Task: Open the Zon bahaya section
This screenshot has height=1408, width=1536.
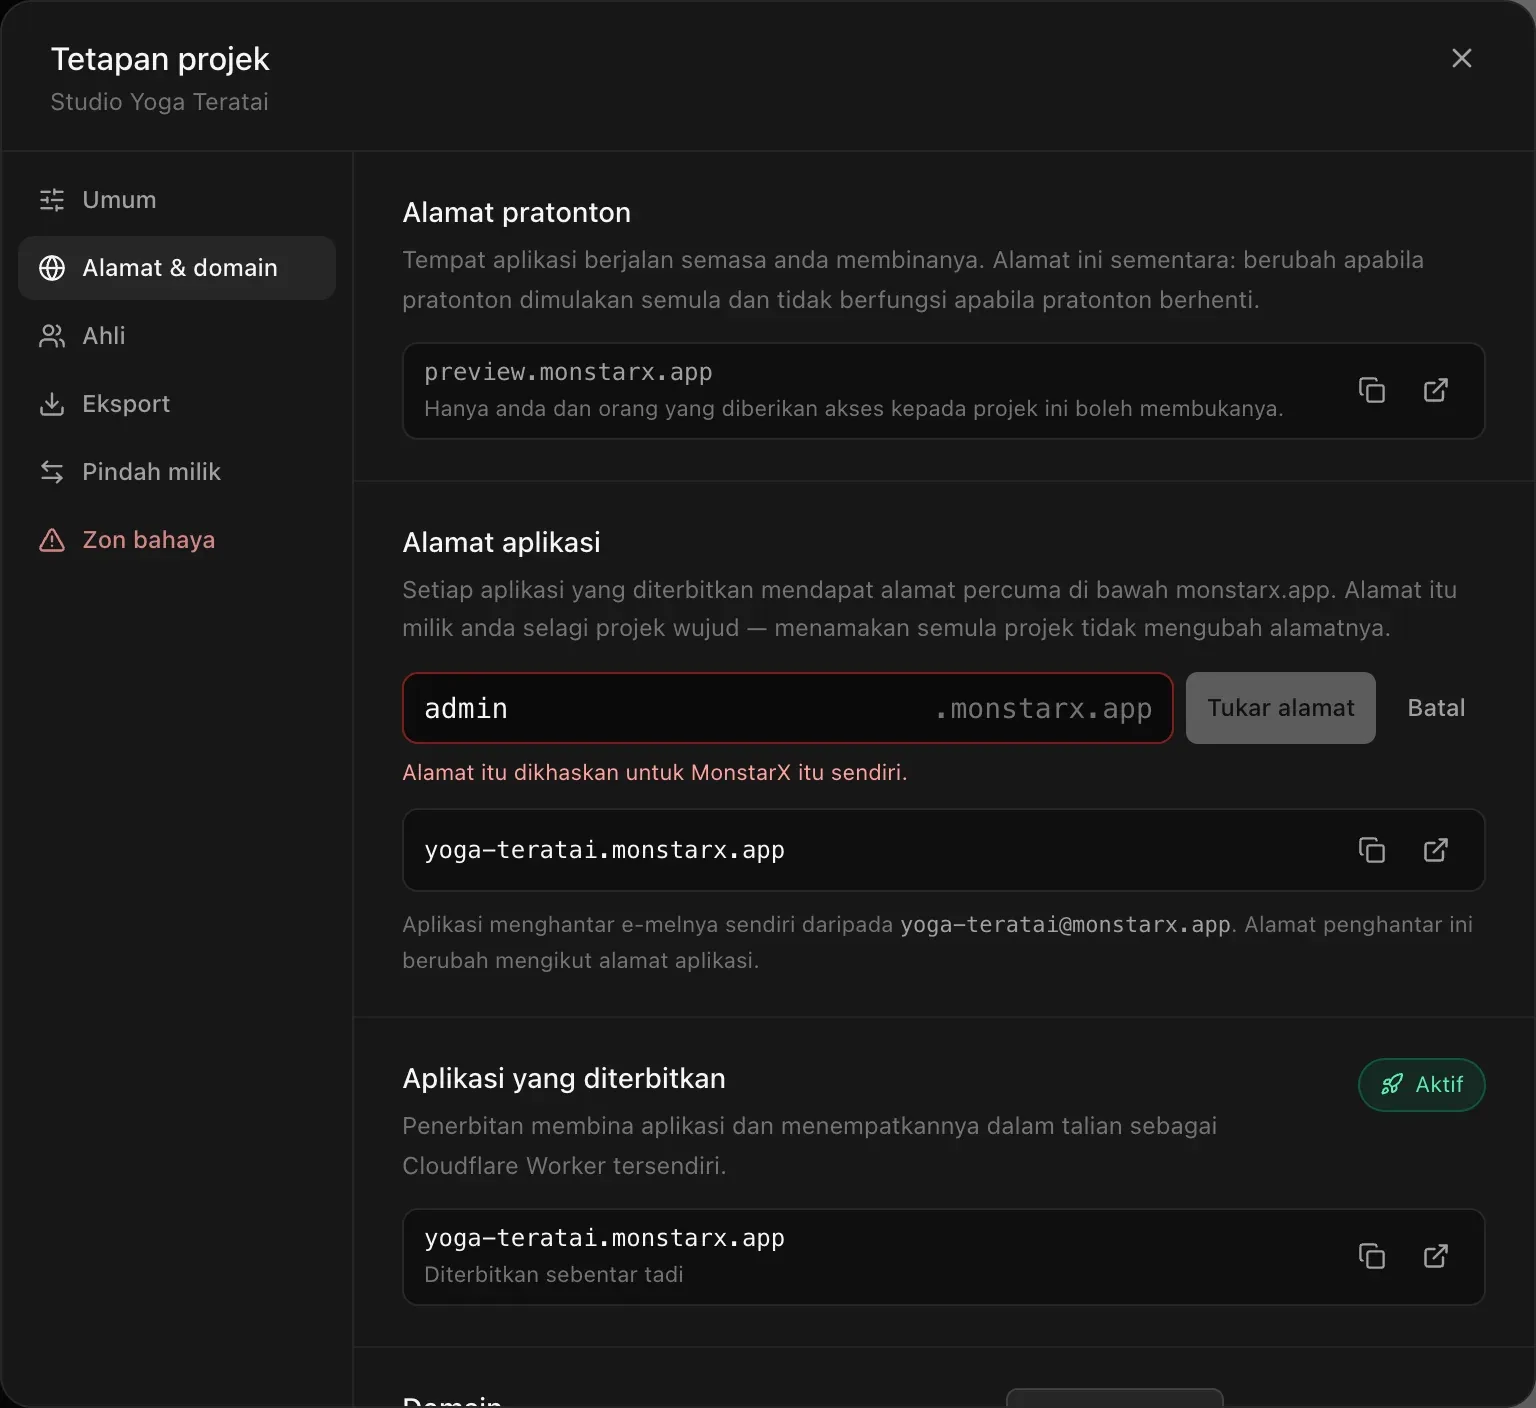Action: pyautogui.click(x=177, y=540)
